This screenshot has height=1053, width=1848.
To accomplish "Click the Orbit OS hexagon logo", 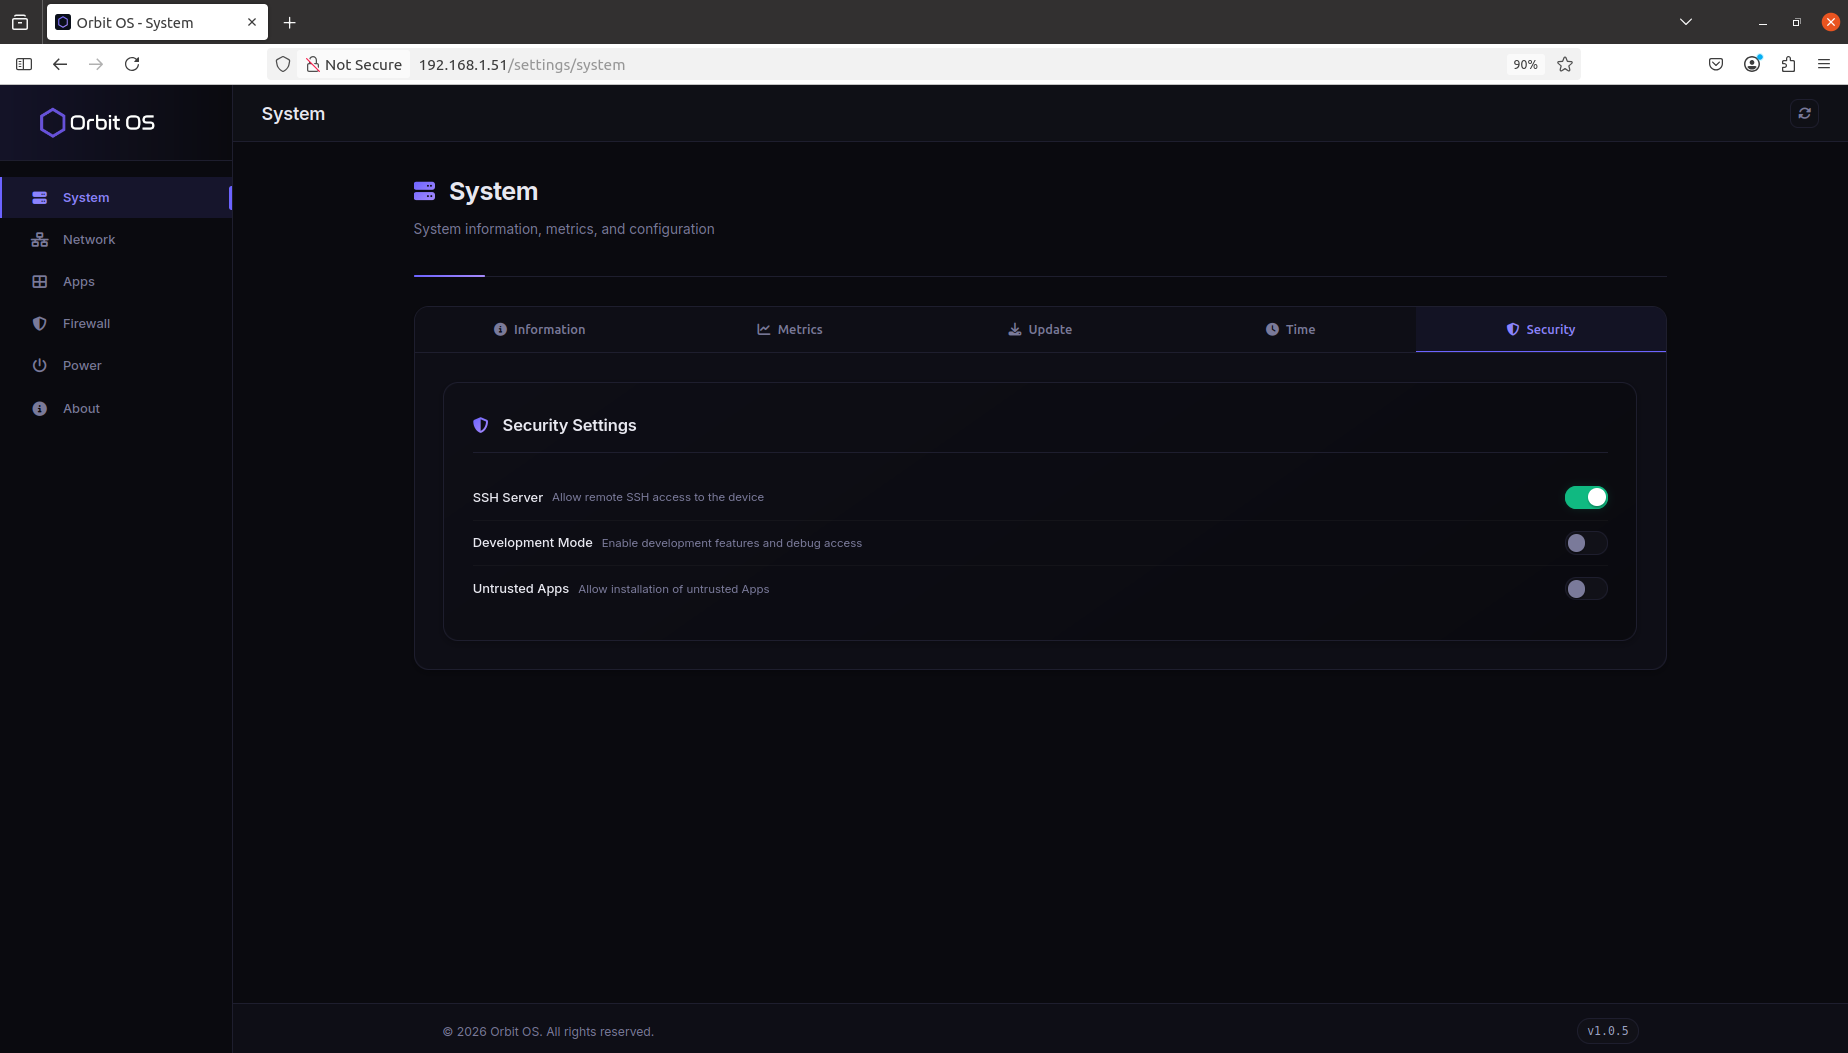I will coord(53,122).
